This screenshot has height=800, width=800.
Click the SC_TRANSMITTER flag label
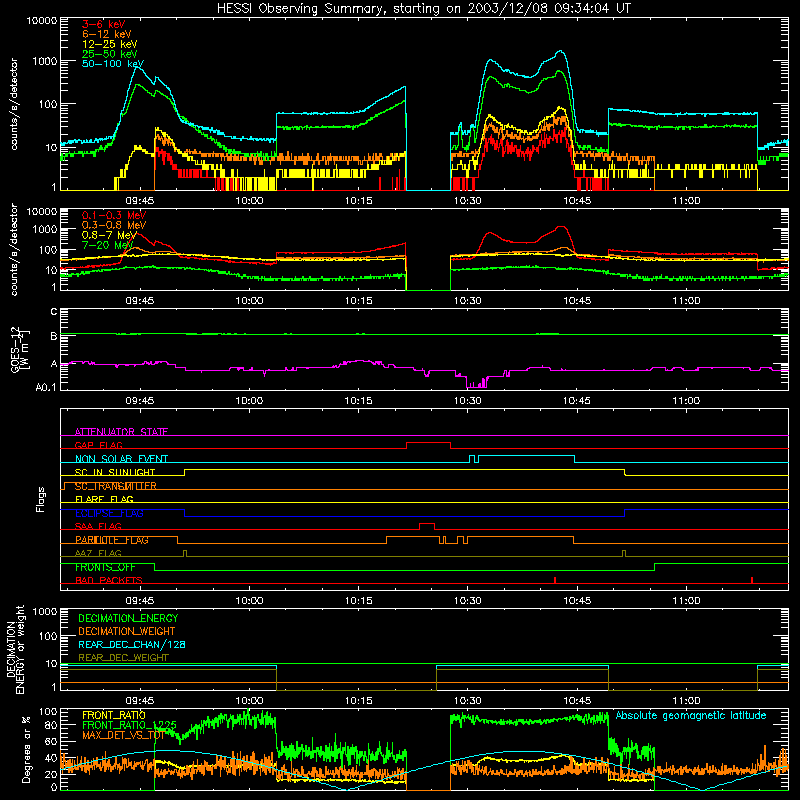(x=116, y=486)
